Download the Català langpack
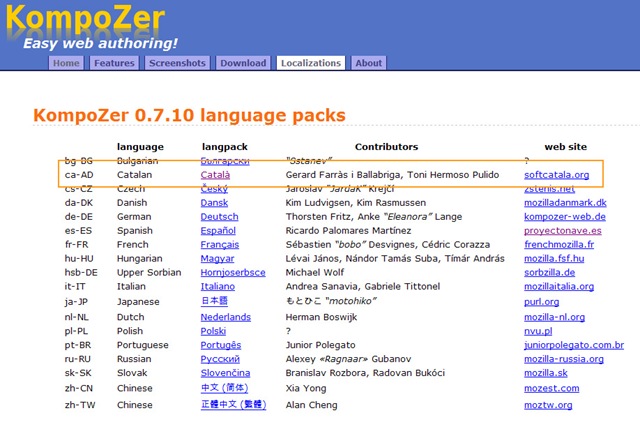 tap(215, 175)
